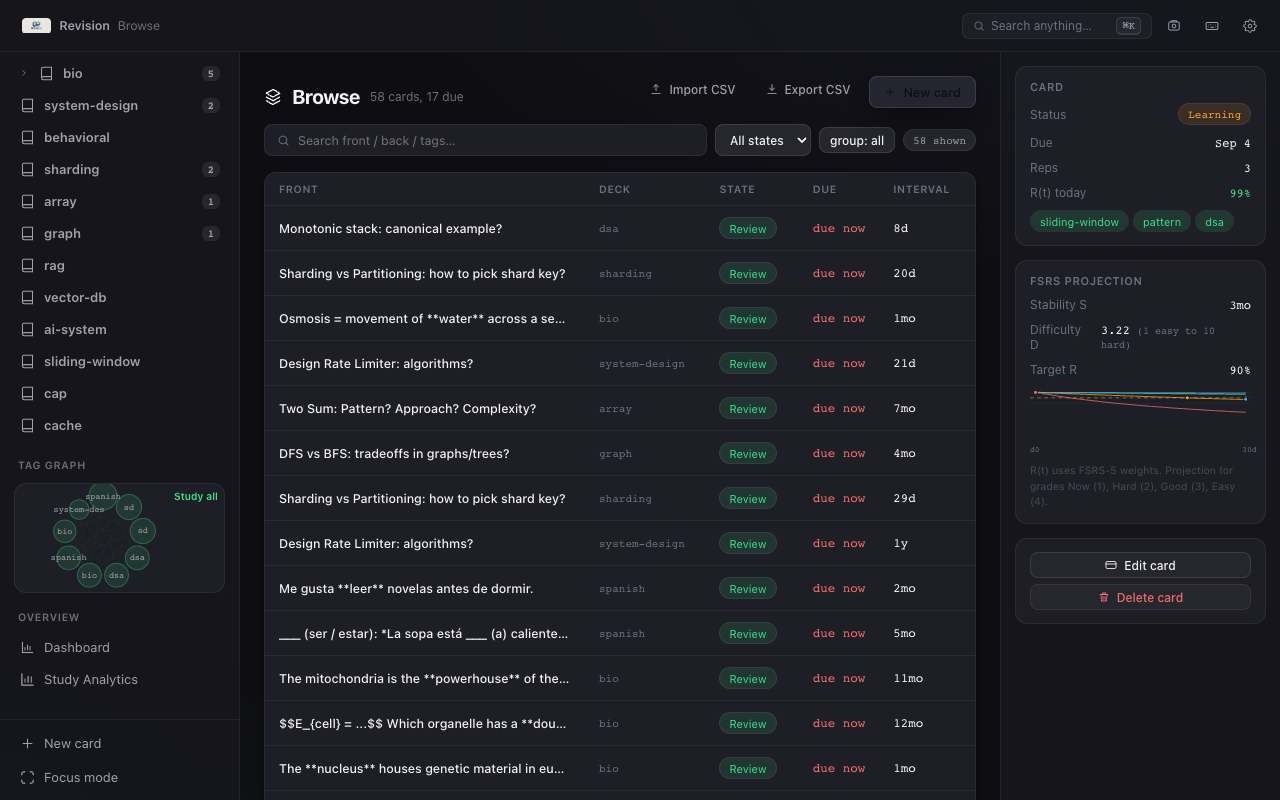
Task: Open the 'Two Sum: Pattern? Approach? Complexity?' card
Action: 620,408
